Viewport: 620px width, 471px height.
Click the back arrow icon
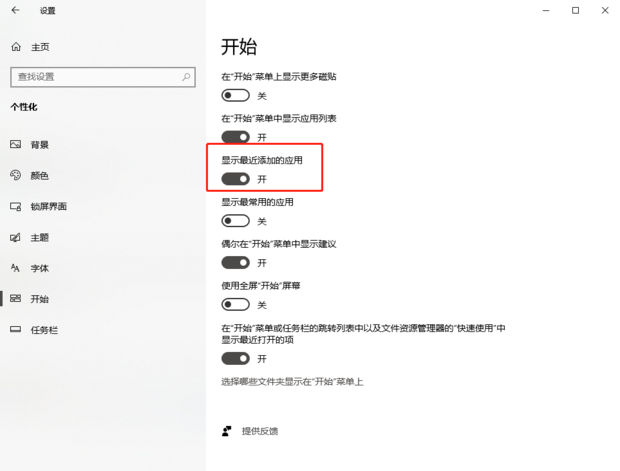click(15, 10)
